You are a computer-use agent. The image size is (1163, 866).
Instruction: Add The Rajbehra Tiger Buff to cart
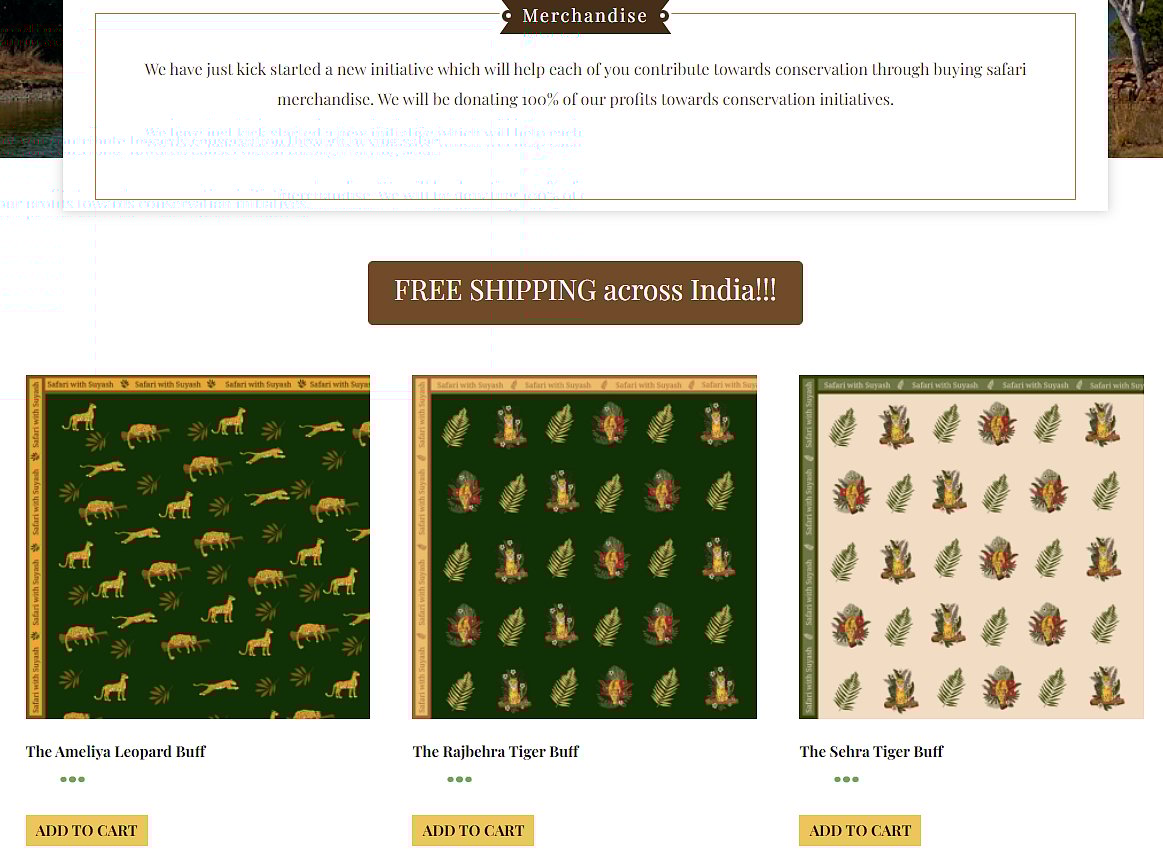click(x=473, y=830)
